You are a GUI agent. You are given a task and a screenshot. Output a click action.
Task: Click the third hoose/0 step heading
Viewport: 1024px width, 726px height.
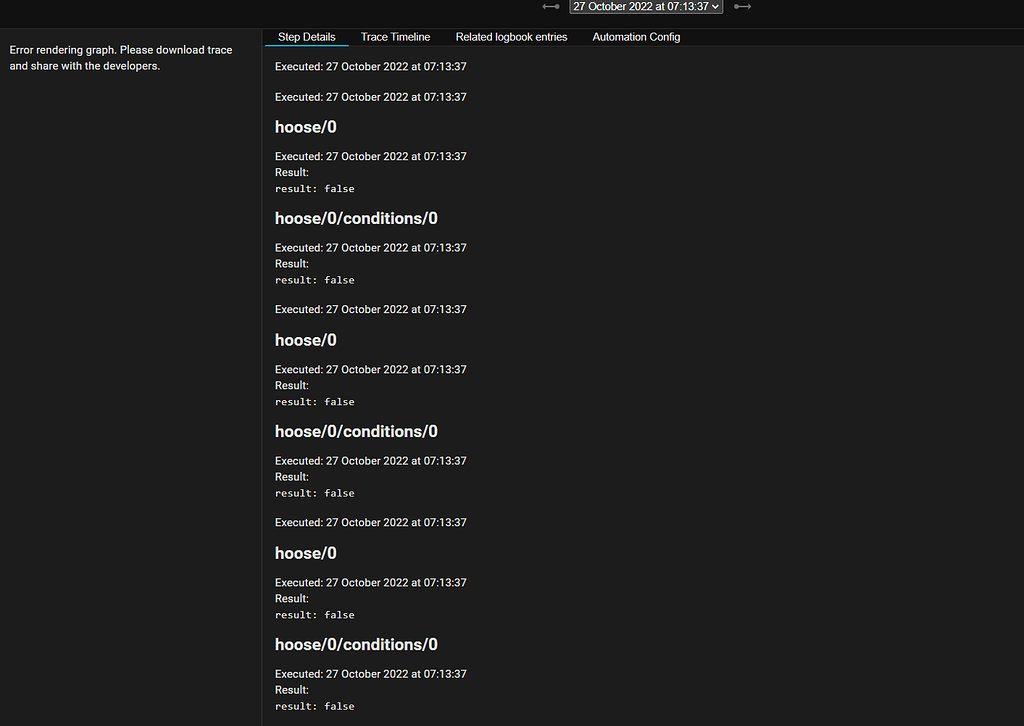click(305, 553)
